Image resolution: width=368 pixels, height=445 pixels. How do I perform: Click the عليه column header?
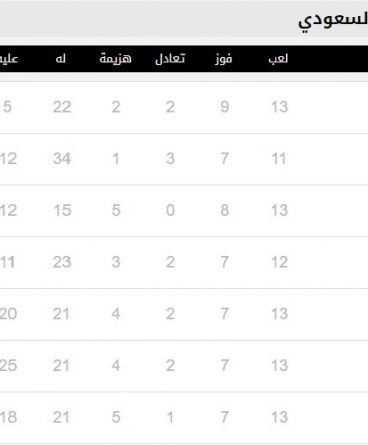9,59
